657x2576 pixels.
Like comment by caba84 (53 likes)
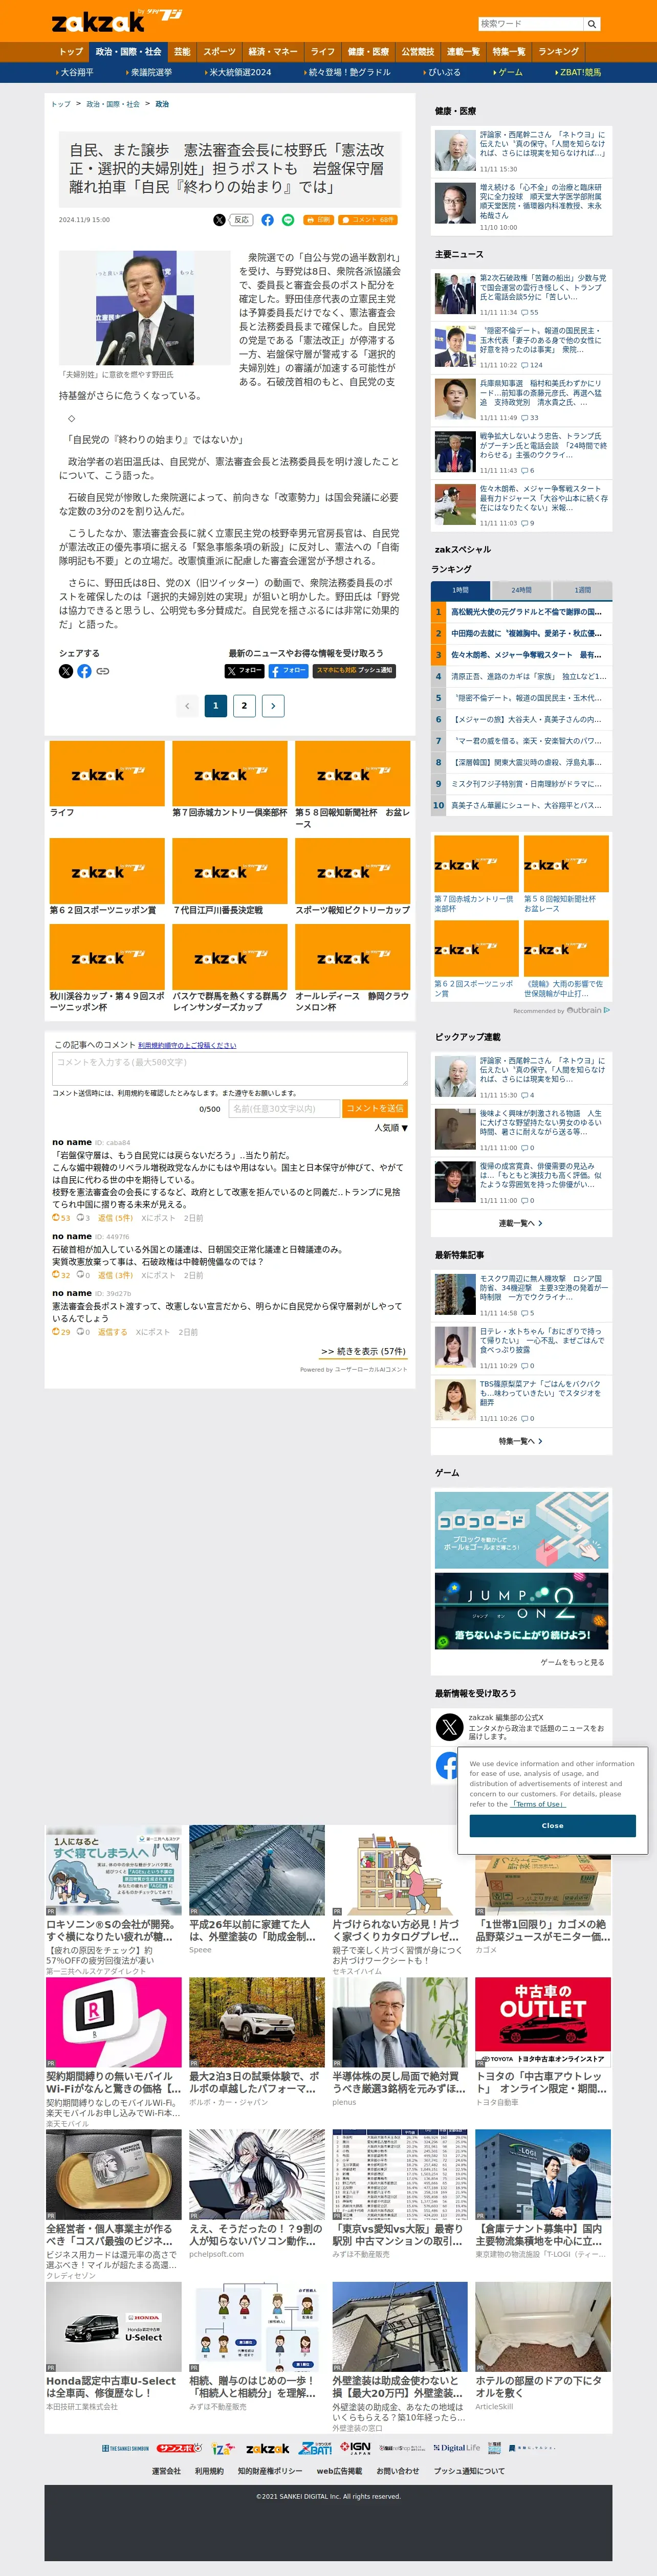pos(61,1218)
